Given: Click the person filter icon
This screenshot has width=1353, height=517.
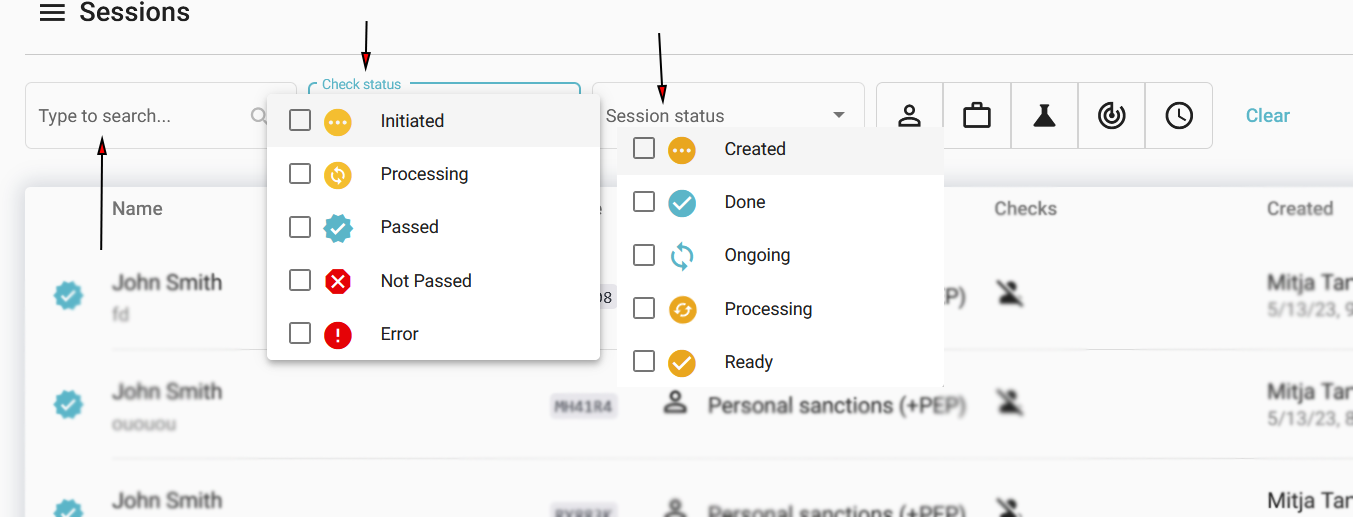Looking at the screenshot, I should point(909,116).
